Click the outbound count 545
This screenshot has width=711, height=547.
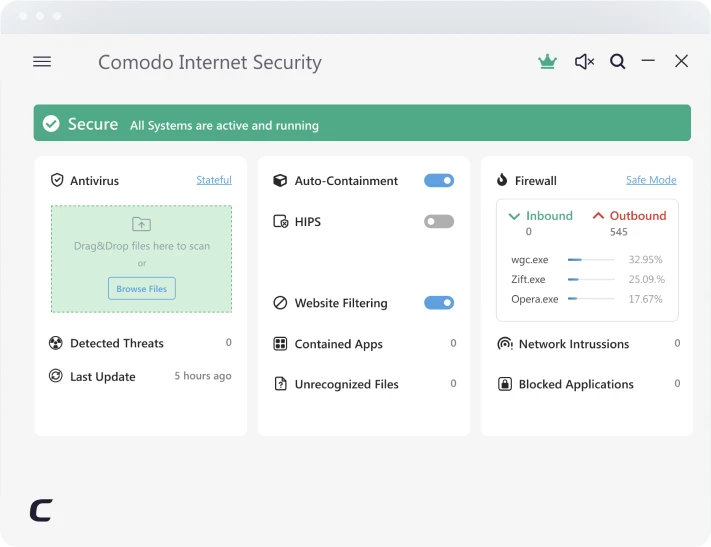coord(618,232)
